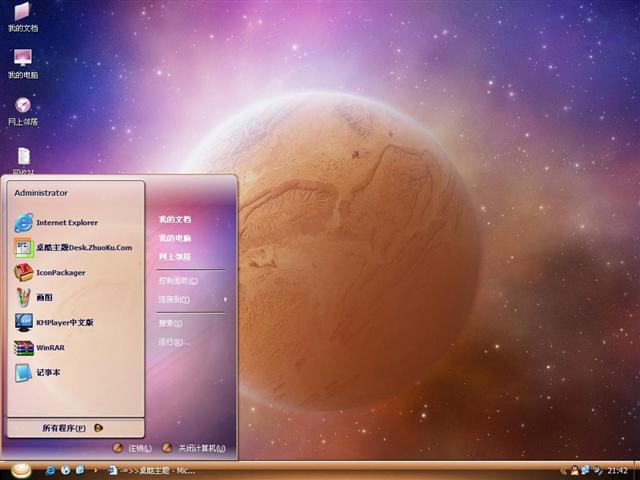Click the Start button orb on taskbar

[22, 469]
